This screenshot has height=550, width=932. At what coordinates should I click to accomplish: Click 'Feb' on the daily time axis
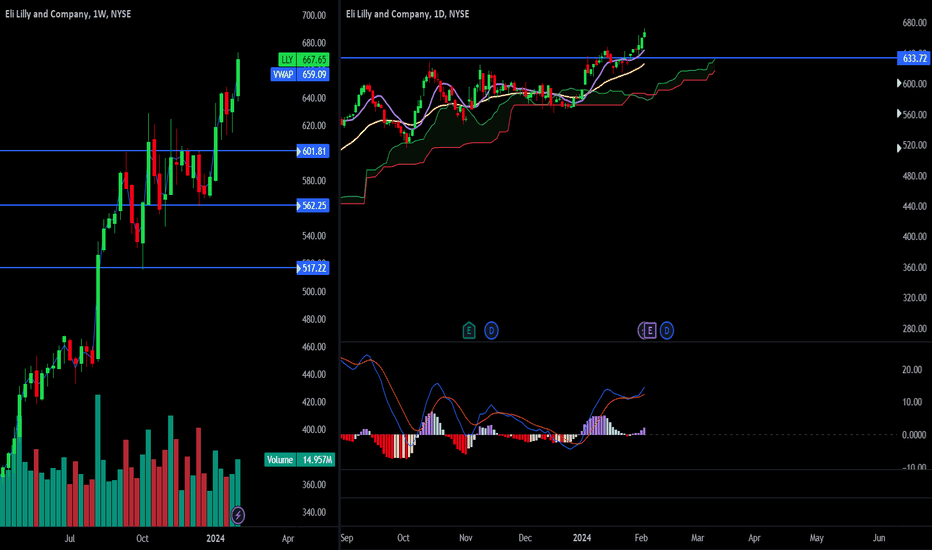(641, 538)
